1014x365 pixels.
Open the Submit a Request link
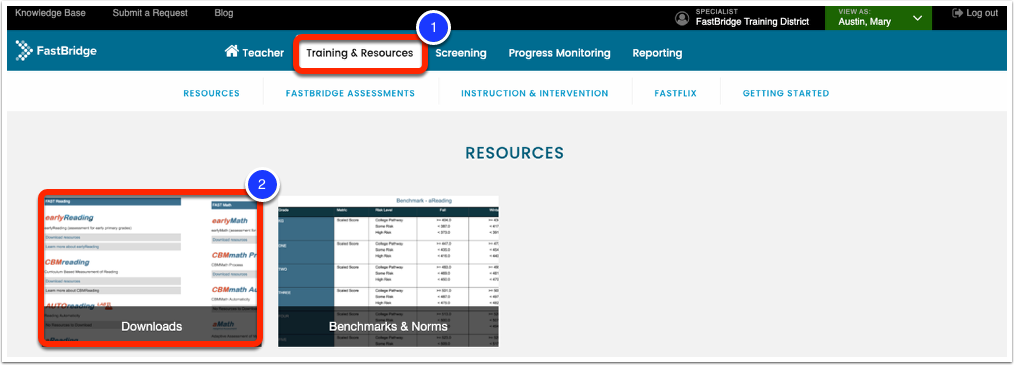tap(150, 13)
